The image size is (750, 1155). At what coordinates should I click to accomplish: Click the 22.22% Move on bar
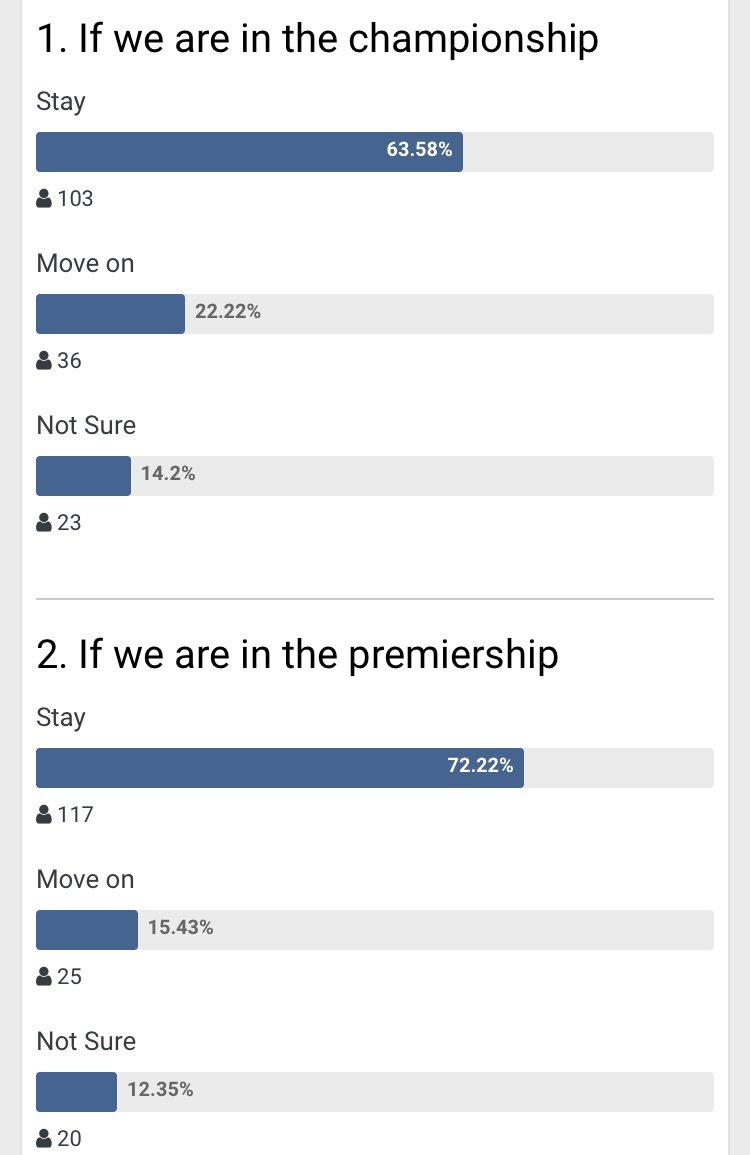pos(375,314)
